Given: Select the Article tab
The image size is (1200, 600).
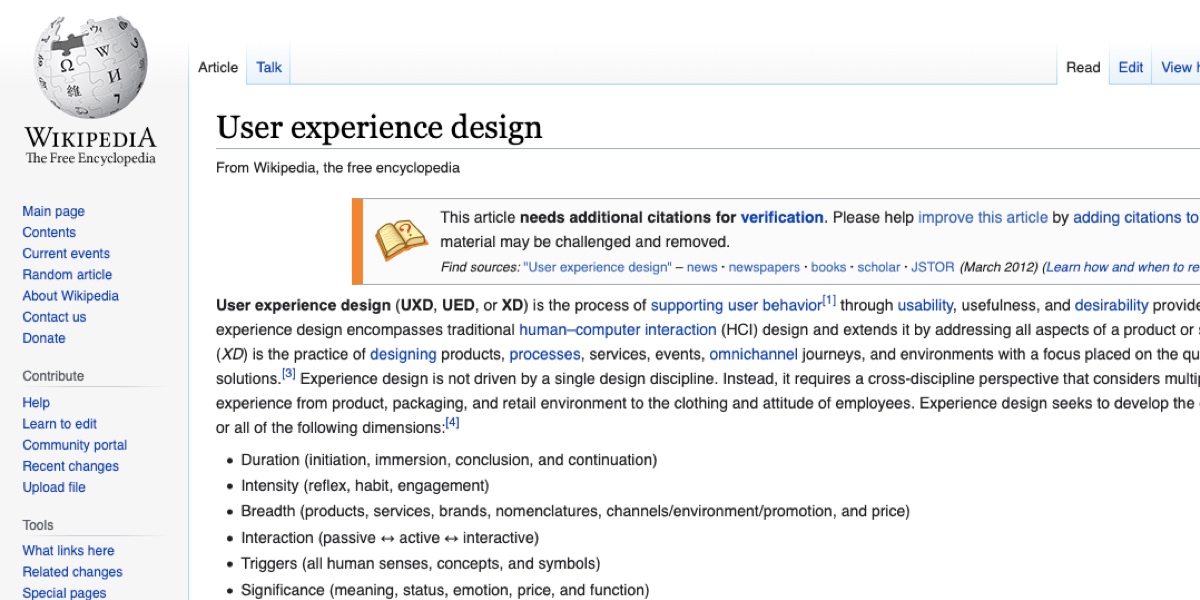Looking at the screenshot, I should coord(217,67).
